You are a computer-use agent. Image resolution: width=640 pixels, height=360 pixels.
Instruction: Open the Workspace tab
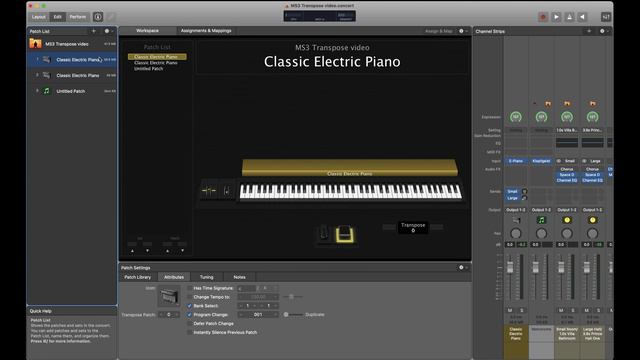point(147,31)
